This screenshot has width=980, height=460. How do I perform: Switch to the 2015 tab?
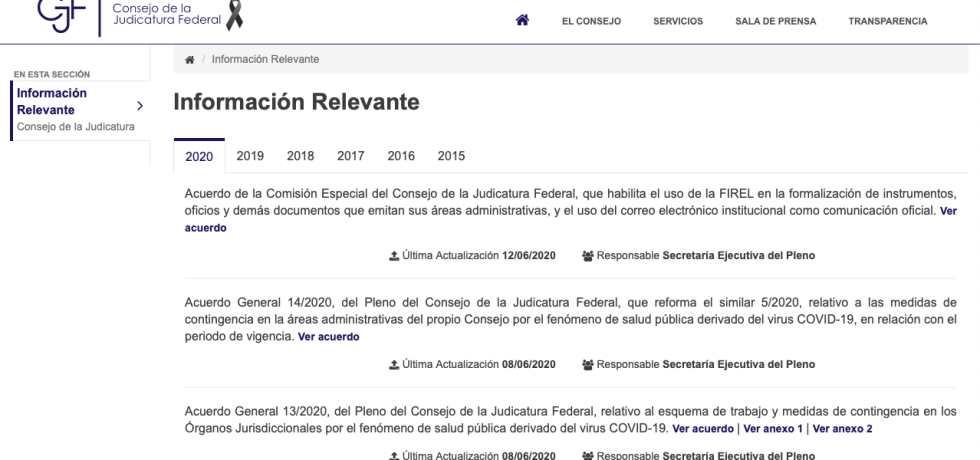point(451,155)
